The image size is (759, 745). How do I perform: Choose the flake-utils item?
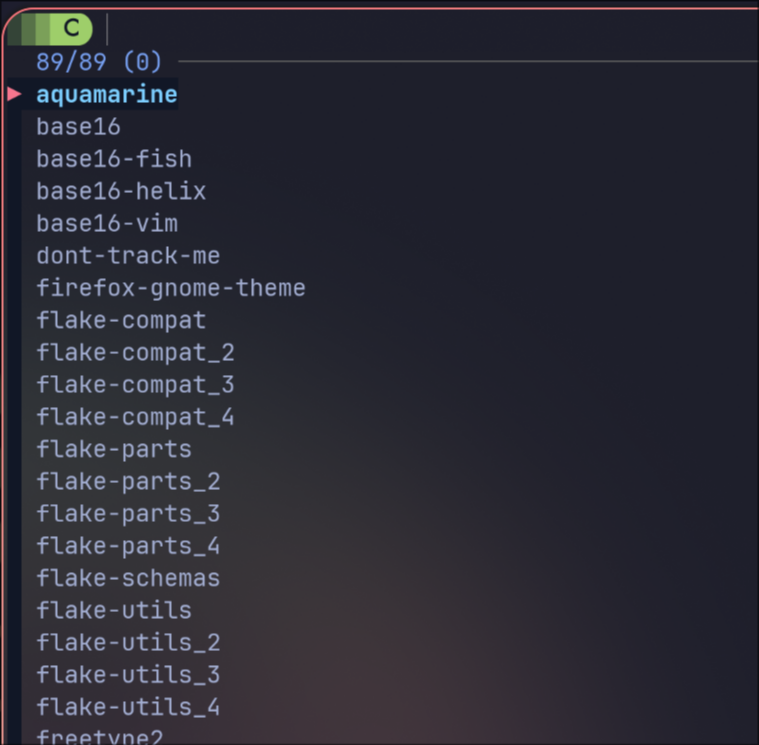tap(114, 610)
